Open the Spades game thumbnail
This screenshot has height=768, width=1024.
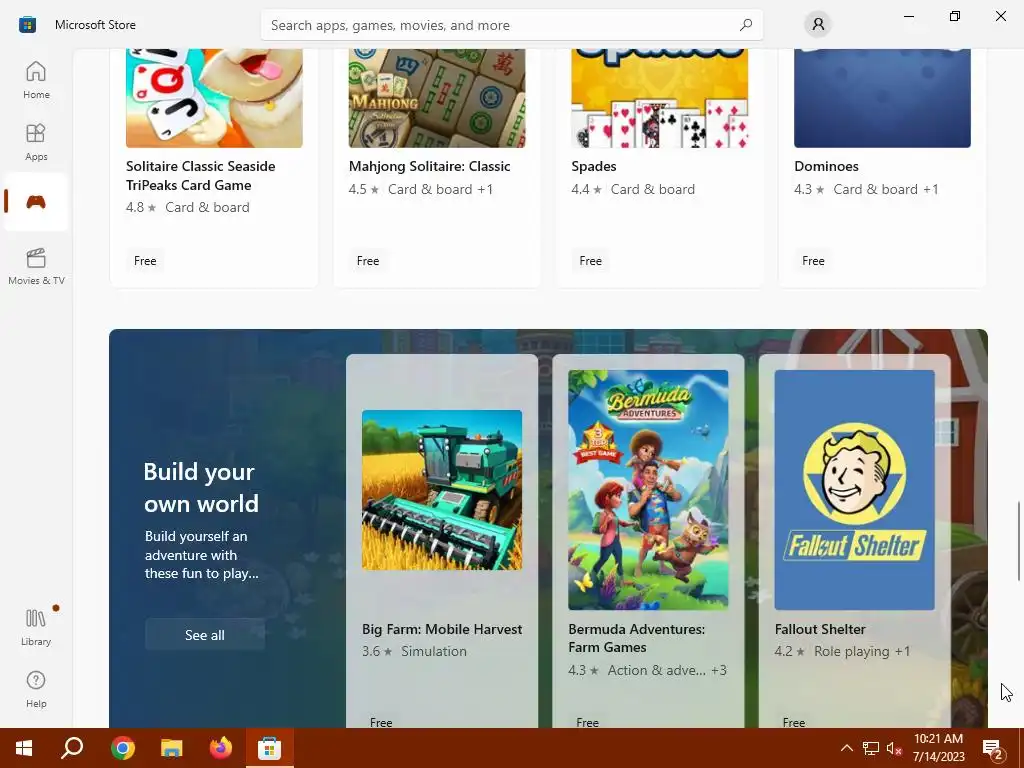(x=660, y=98)
